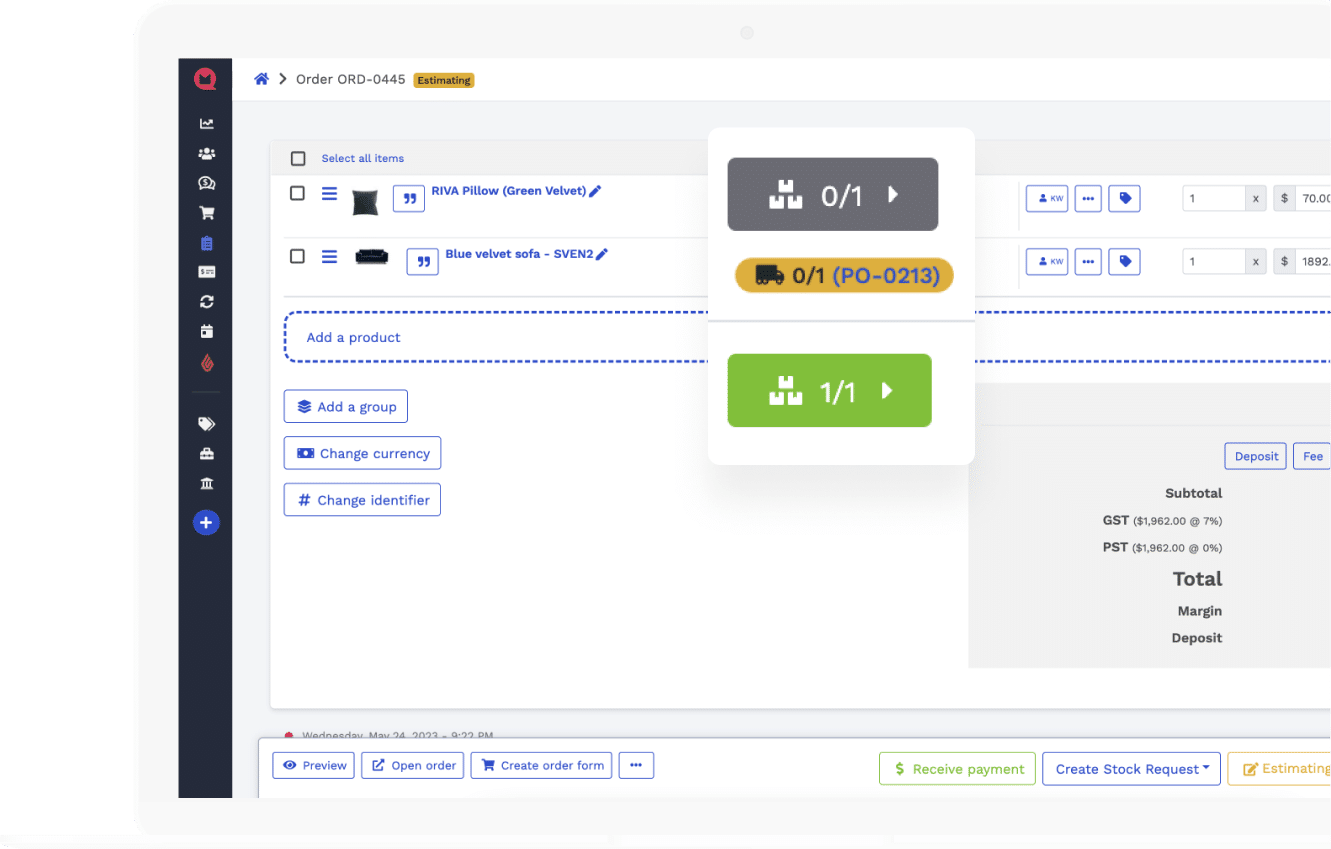This screenshot has height=849, width=1331.
Task: Tick the Select all items checkbox
Action: (298, 158)
